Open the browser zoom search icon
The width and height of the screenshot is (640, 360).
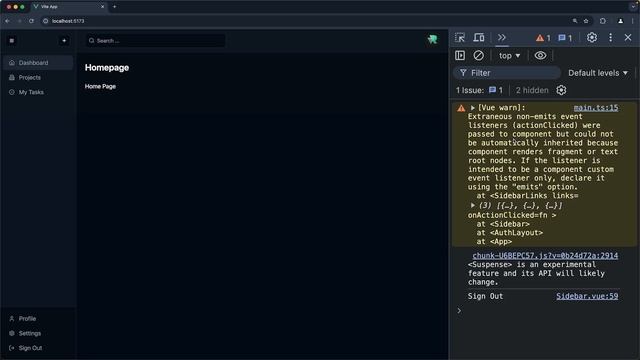[x=575, y=21]
